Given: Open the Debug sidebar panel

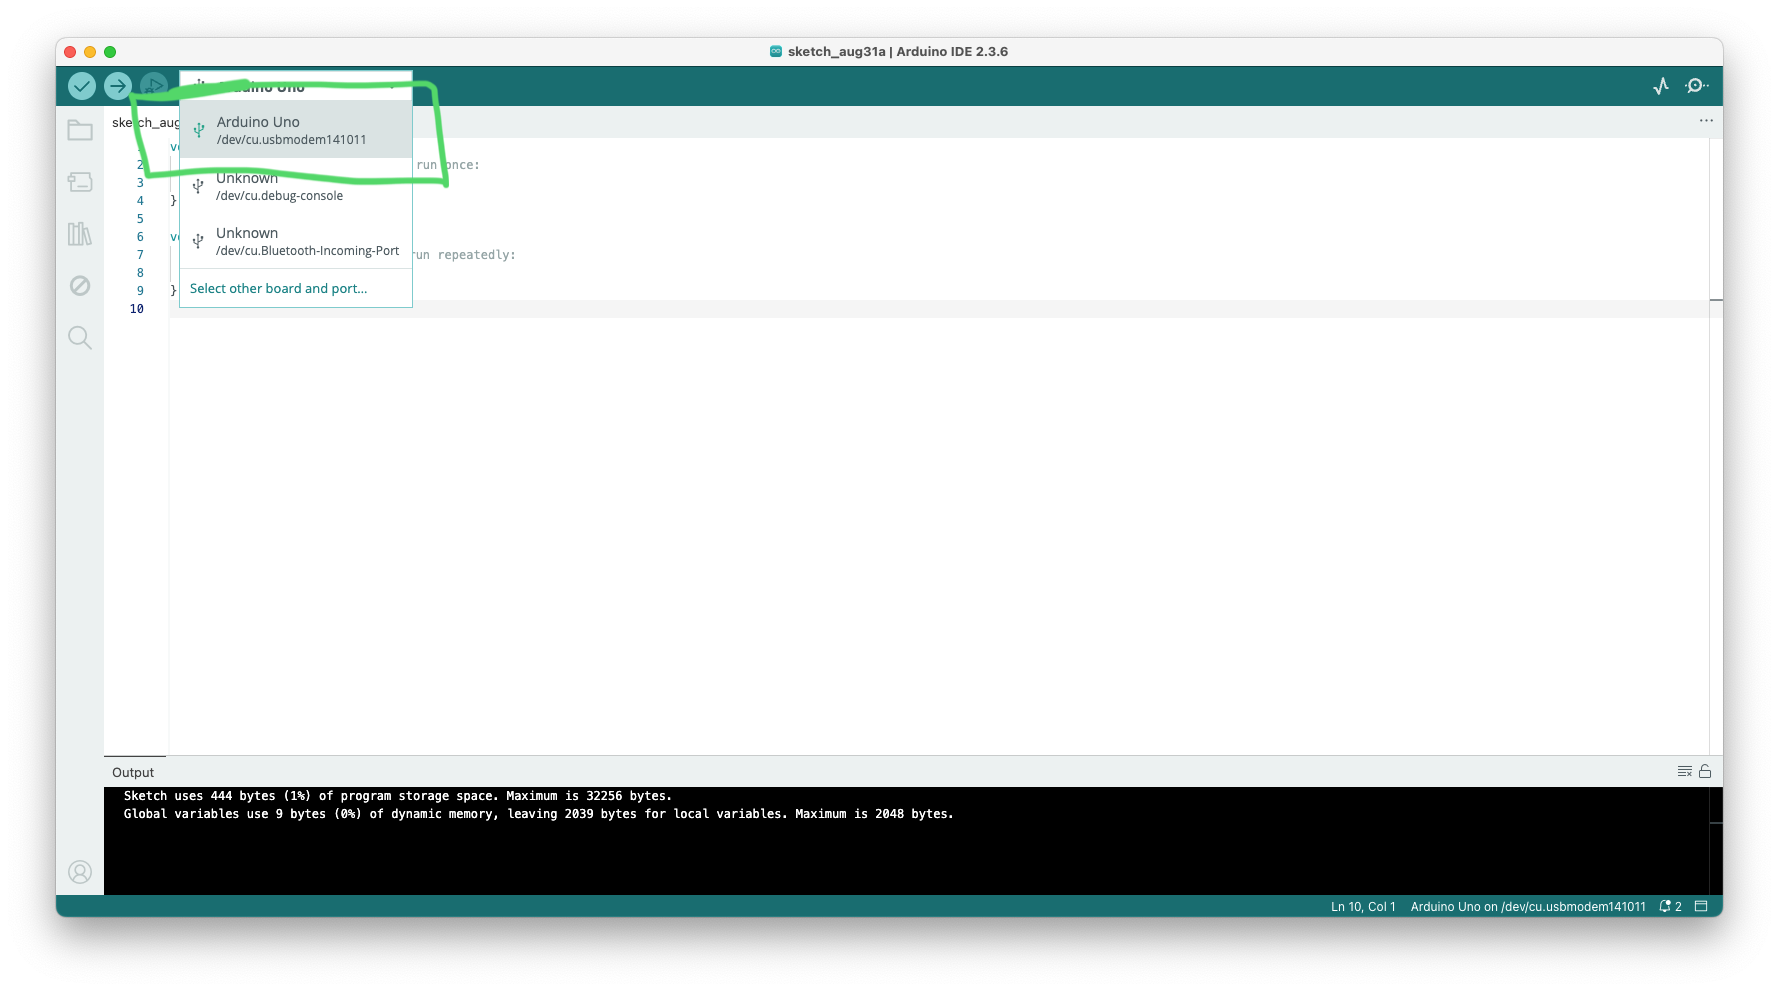Looking at the screenshot, I should coord(80,286).
